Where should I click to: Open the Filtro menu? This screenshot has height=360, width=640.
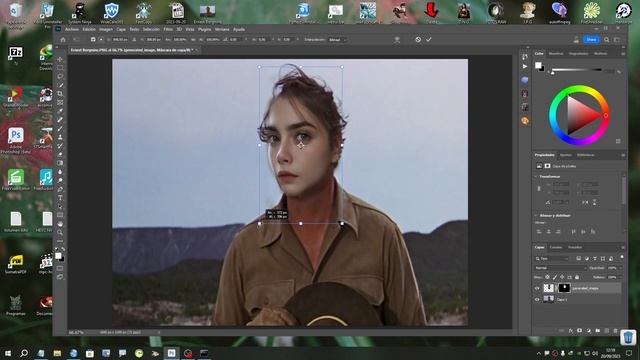168,29
